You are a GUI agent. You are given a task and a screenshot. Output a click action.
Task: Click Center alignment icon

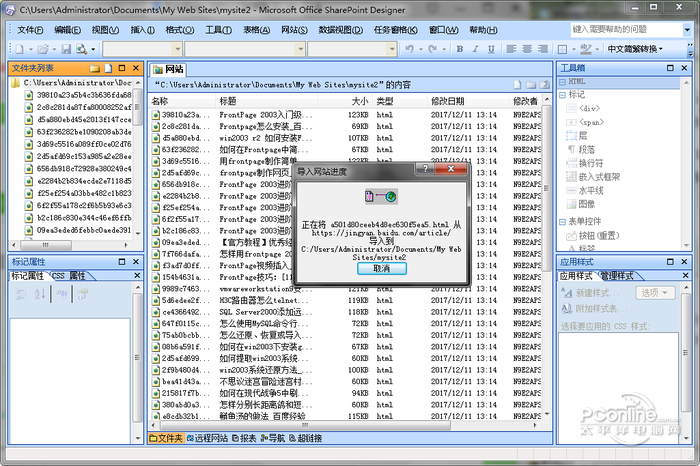coord(527,49)
